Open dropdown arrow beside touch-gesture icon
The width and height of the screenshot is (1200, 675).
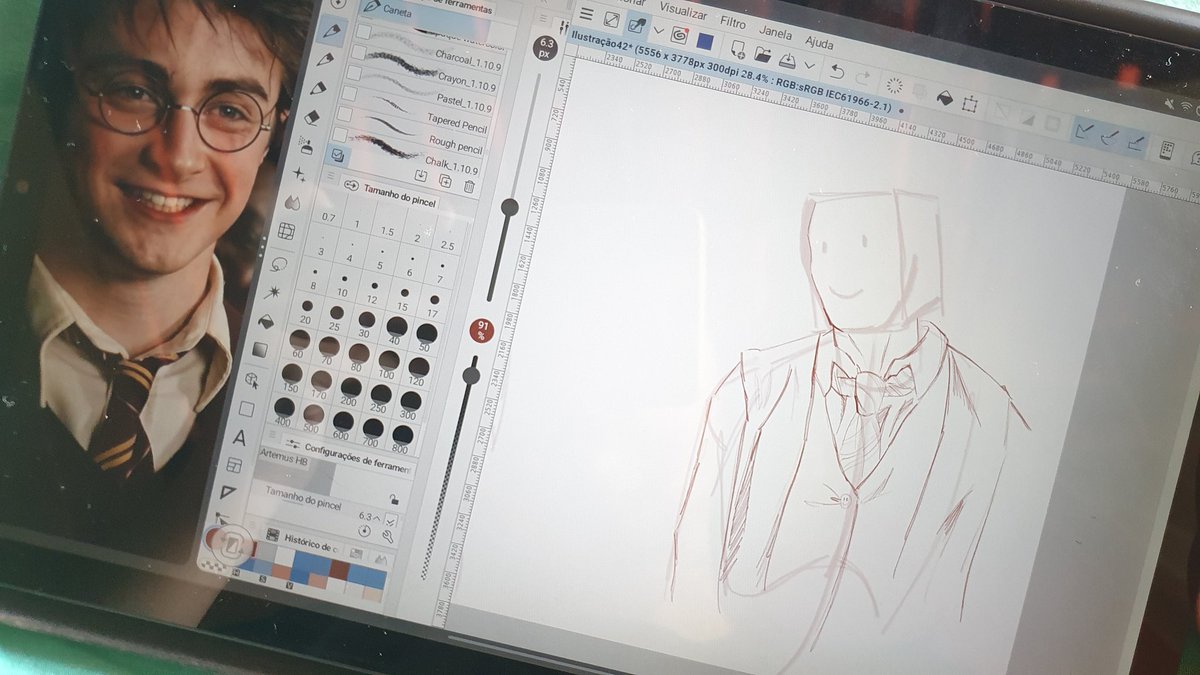[657, 30]
